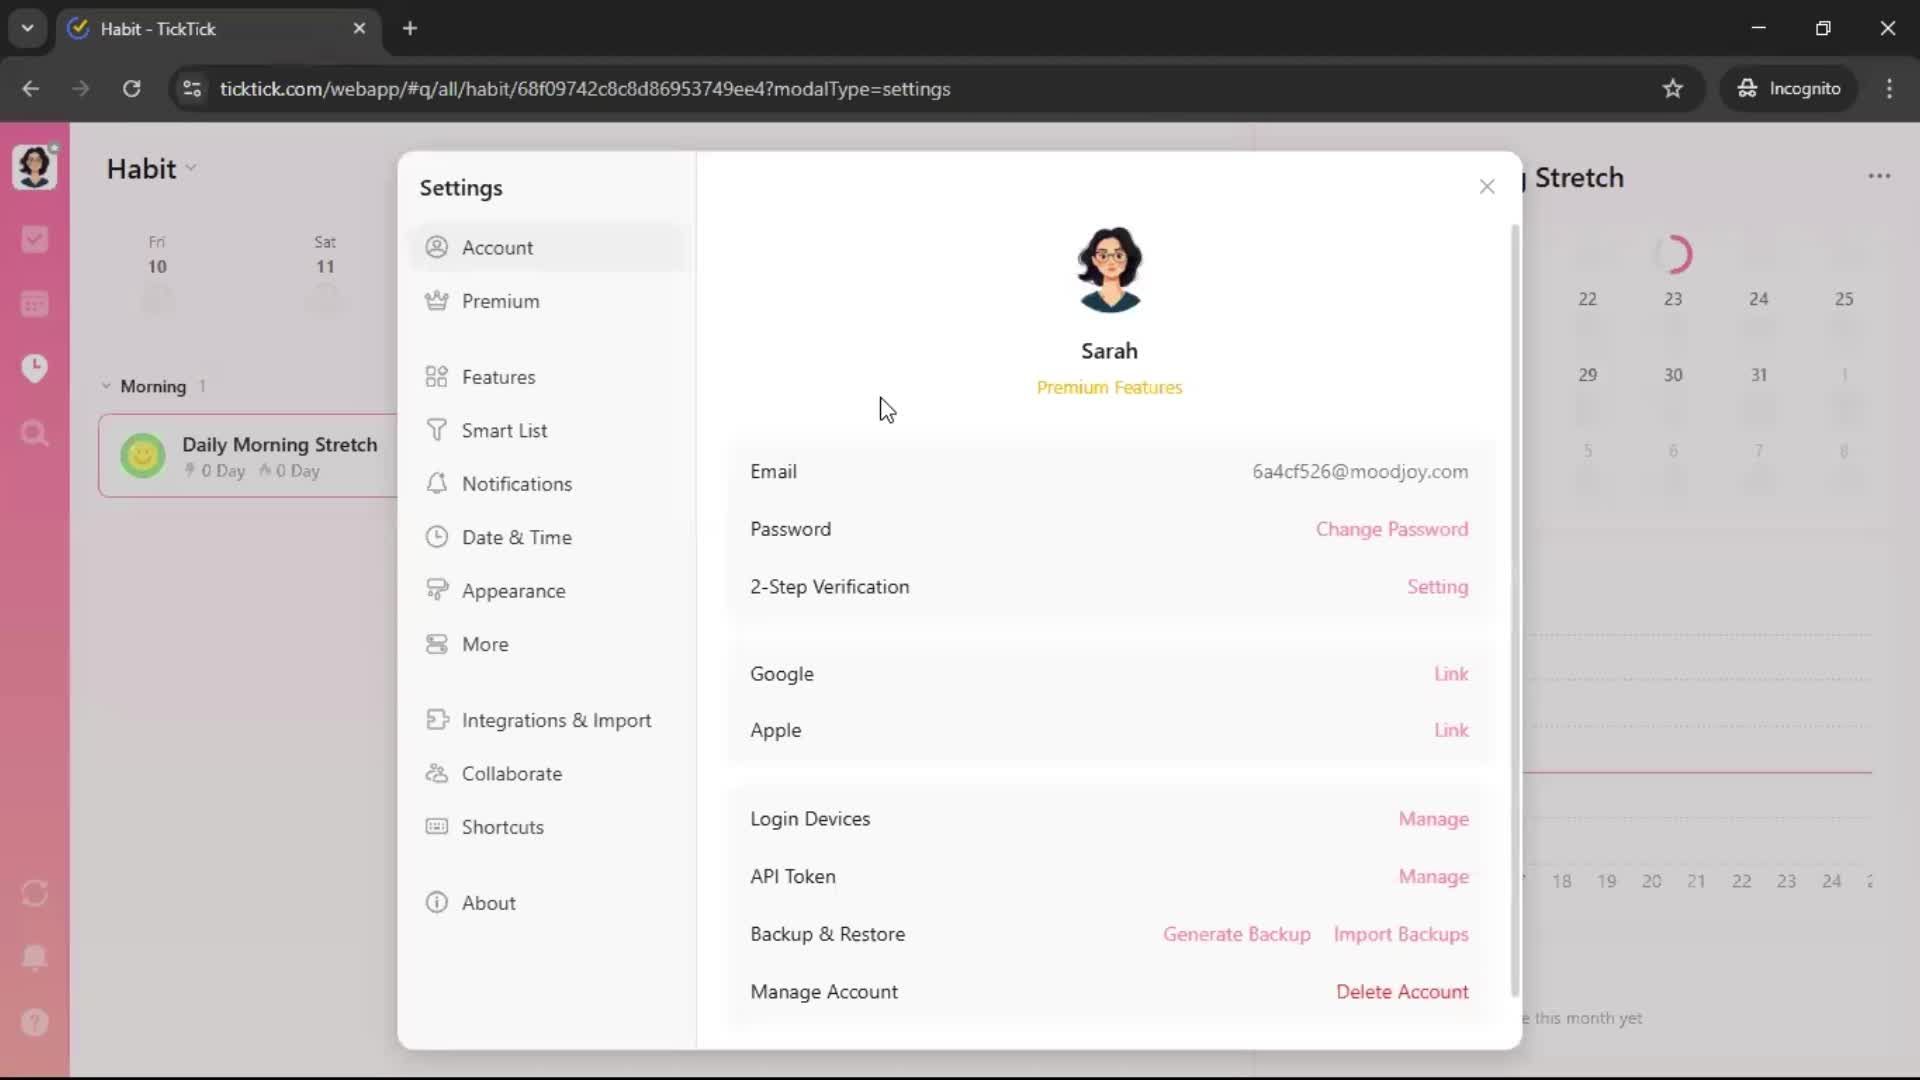This screenshot has height=1080, width=1920.
Task: Click the Appearance paint roller icon
Action: pyautogui.click(x=437, y=590)
